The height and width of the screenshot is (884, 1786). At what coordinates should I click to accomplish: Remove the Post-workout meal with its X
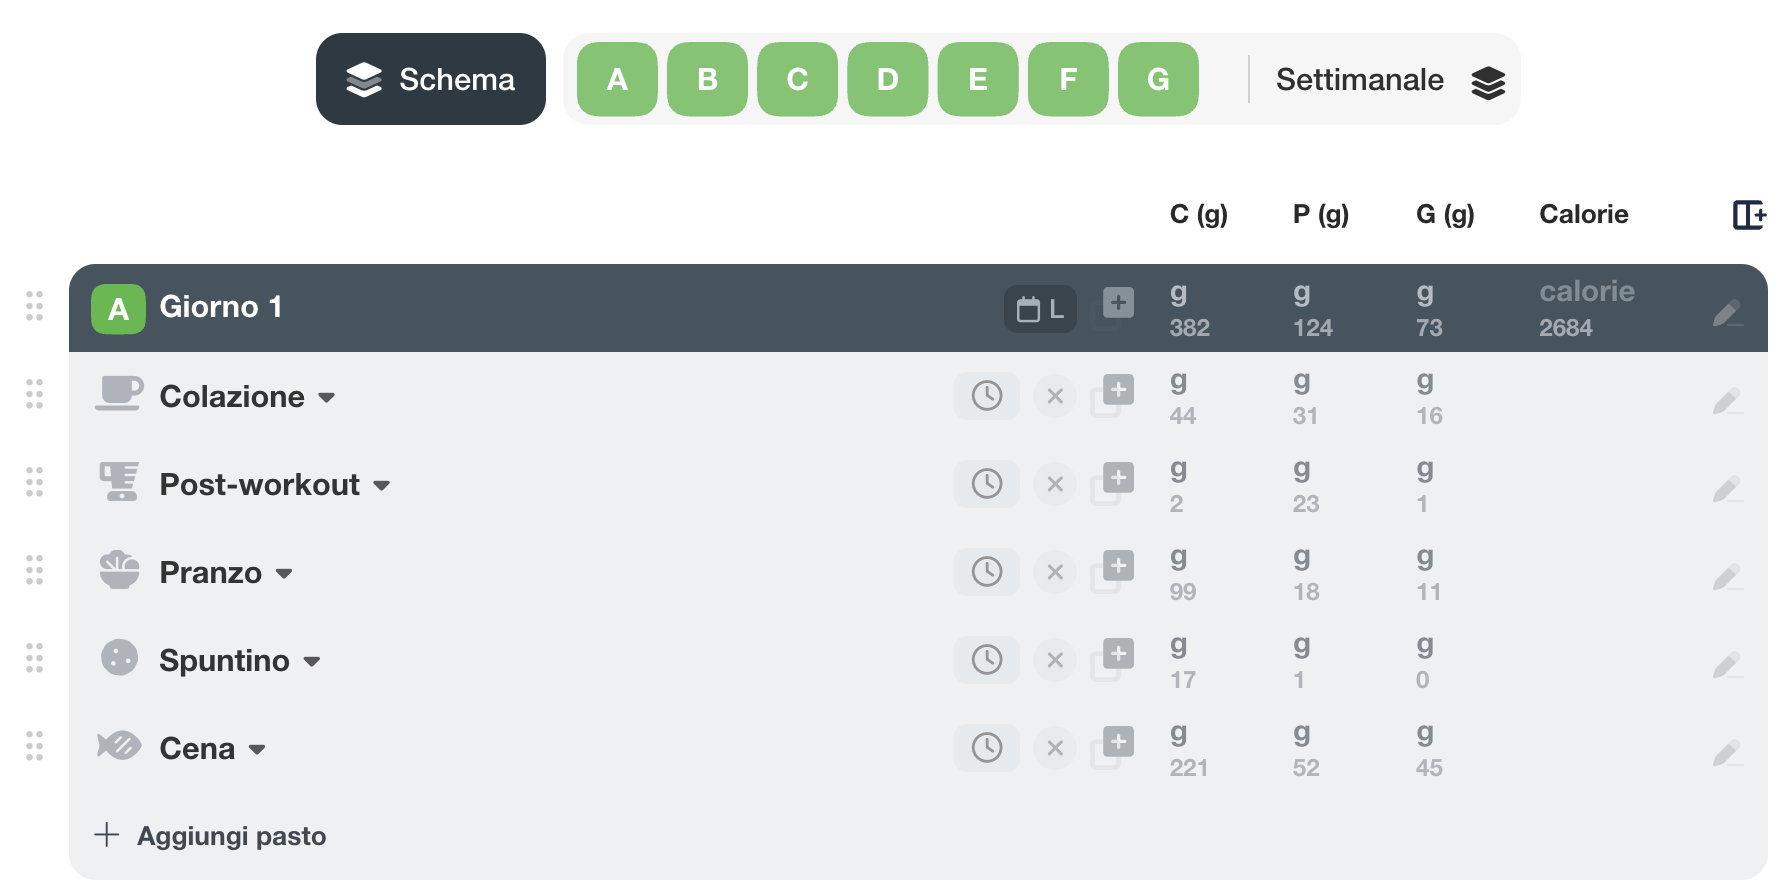click(1055, 484)
